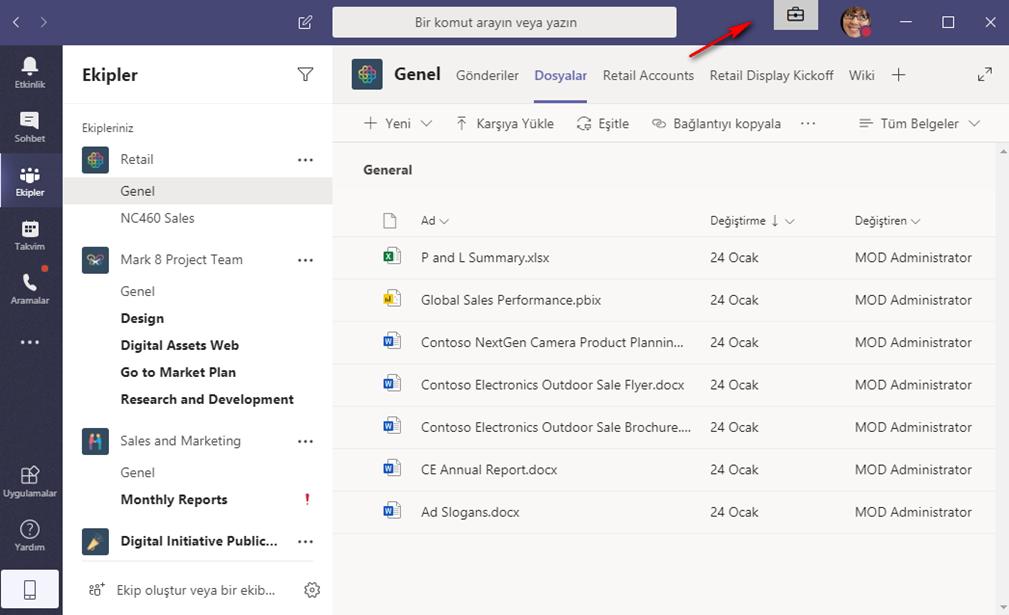Open Contoso Electronics Outdoor Sale Flyer.docx
The height and width of the screenshot is (615, 1009).
coord(552,385)
